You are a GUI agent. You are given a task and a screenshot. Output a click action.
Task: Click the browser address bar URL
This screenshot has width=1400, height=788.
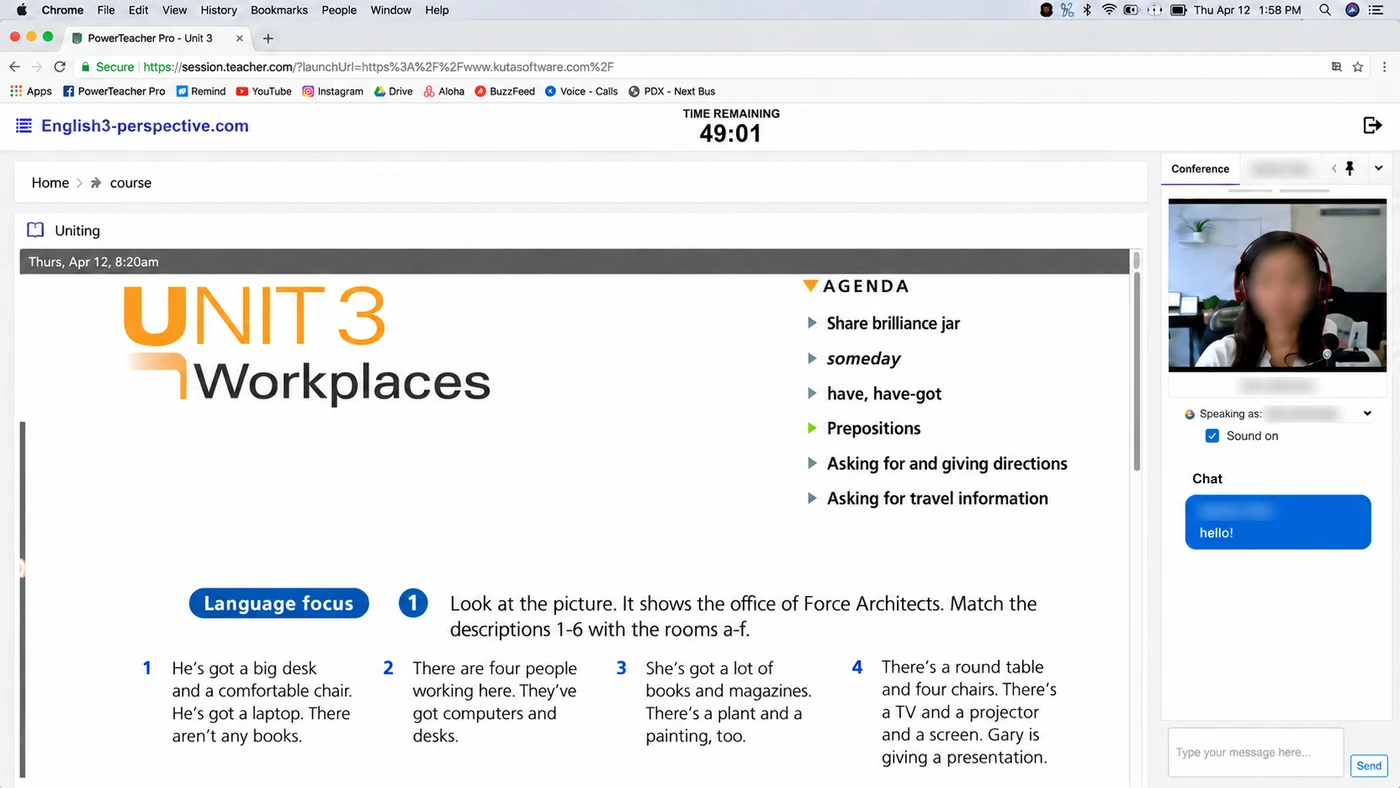378,67
